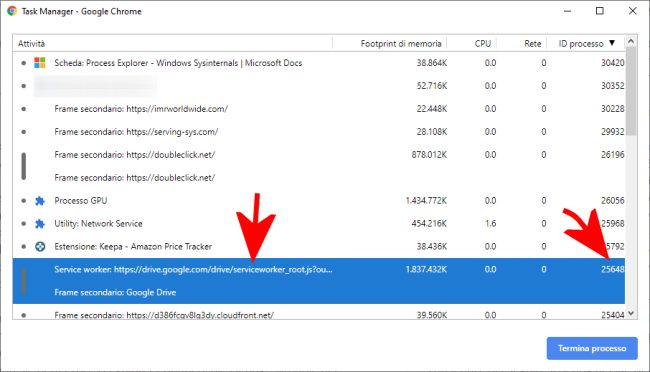Click the 28.108K memory value

432,132
